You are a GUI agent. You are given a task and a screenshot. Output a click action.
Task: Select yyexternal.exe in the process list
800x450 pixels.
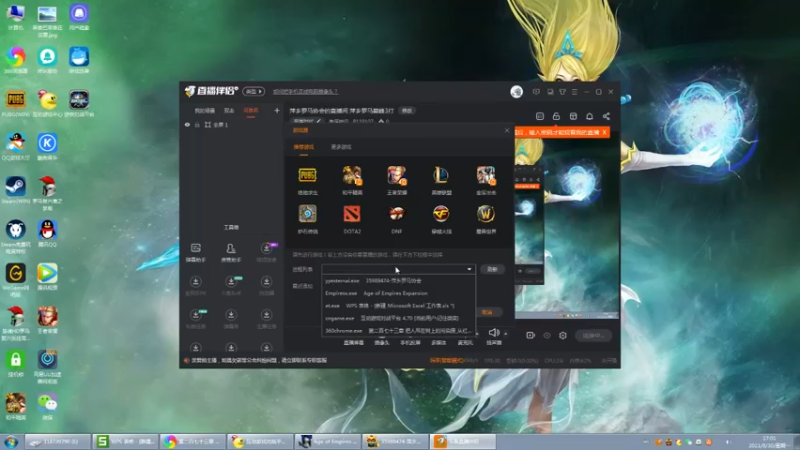(399, 281)
